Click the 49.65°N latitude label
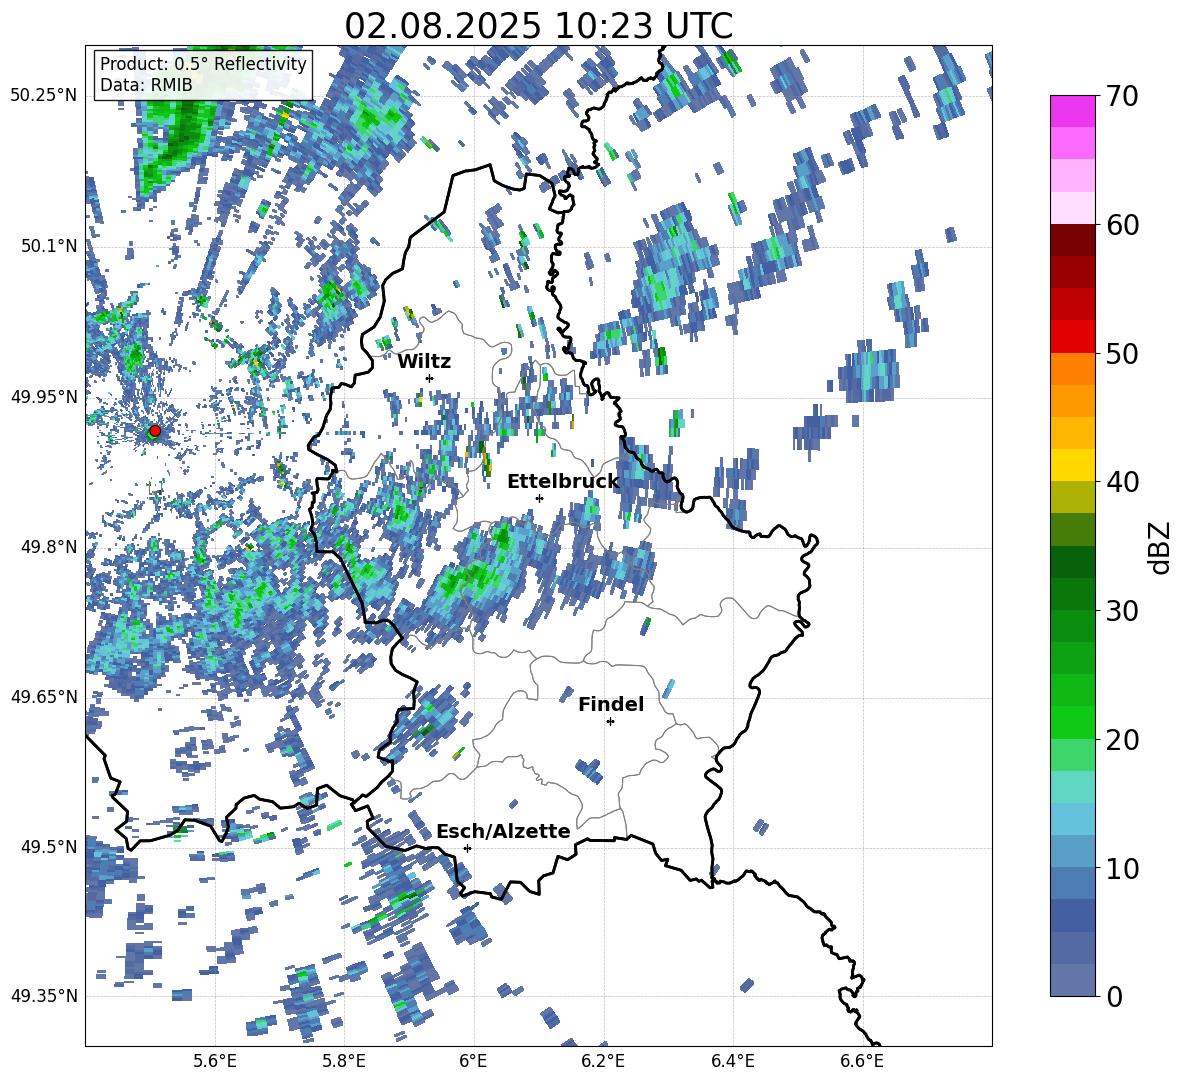The image size is (1184, 1081). click(44, 697)
